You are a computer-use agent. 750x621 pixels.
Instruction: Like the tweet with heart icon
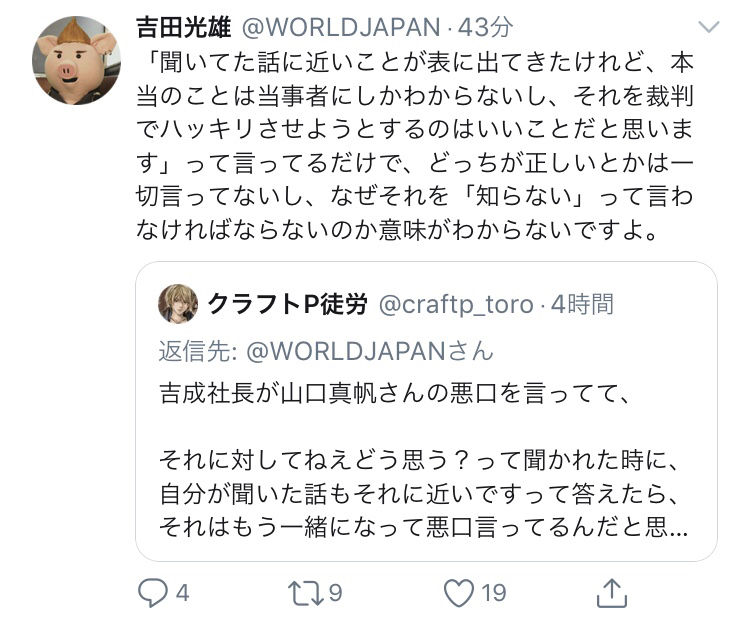pos(459,593)
